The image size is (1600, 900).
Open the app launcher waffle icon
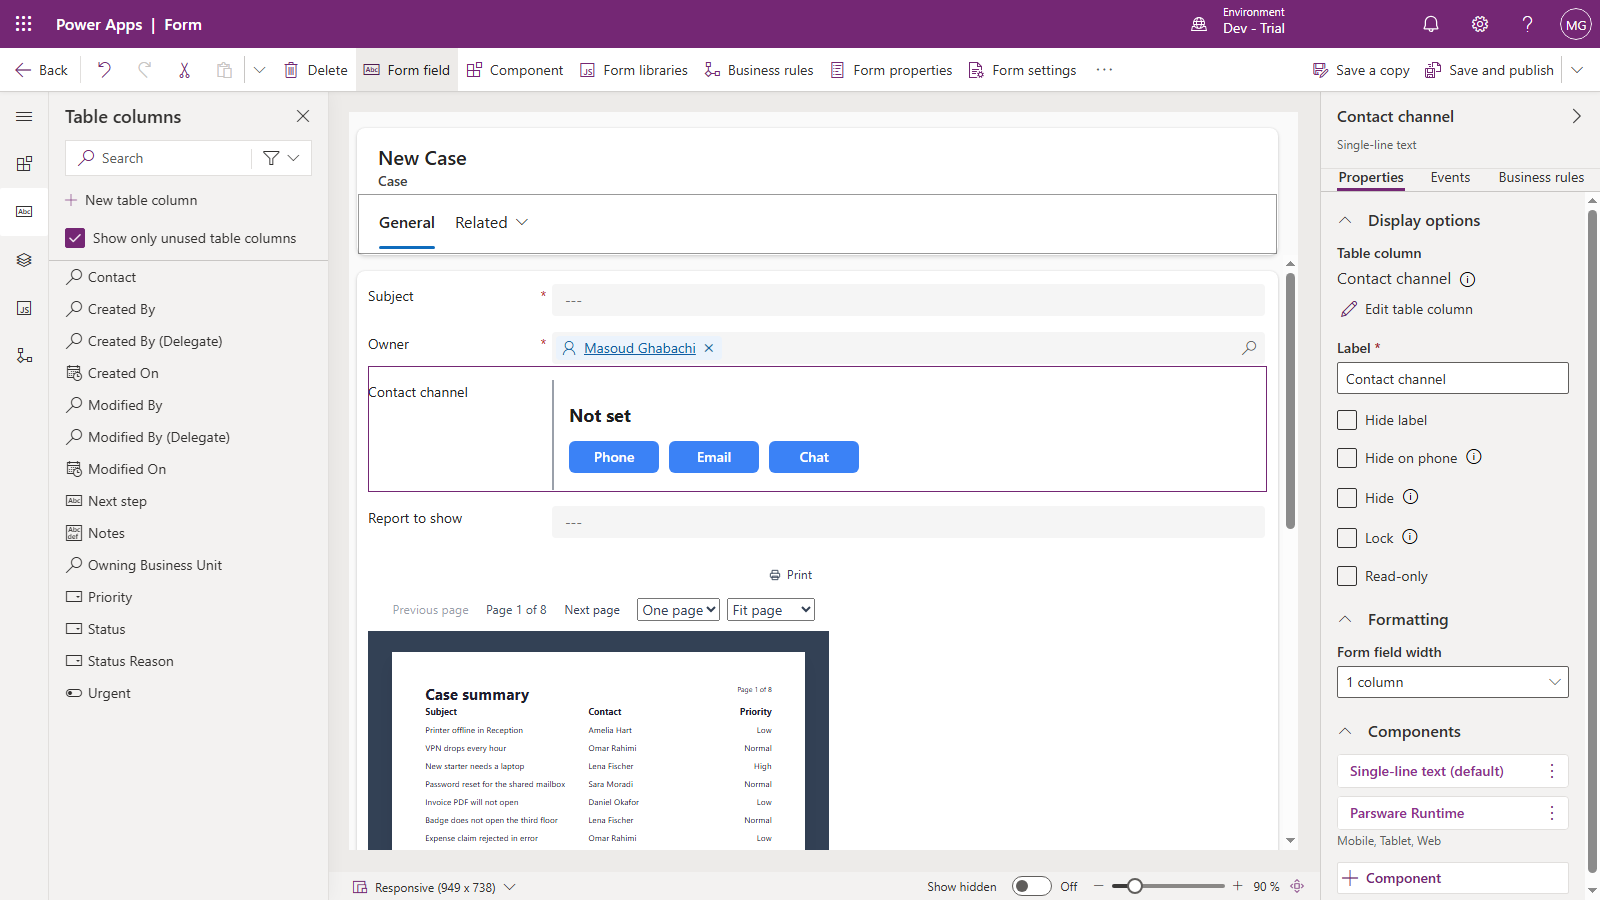click(x=24, y=24)
